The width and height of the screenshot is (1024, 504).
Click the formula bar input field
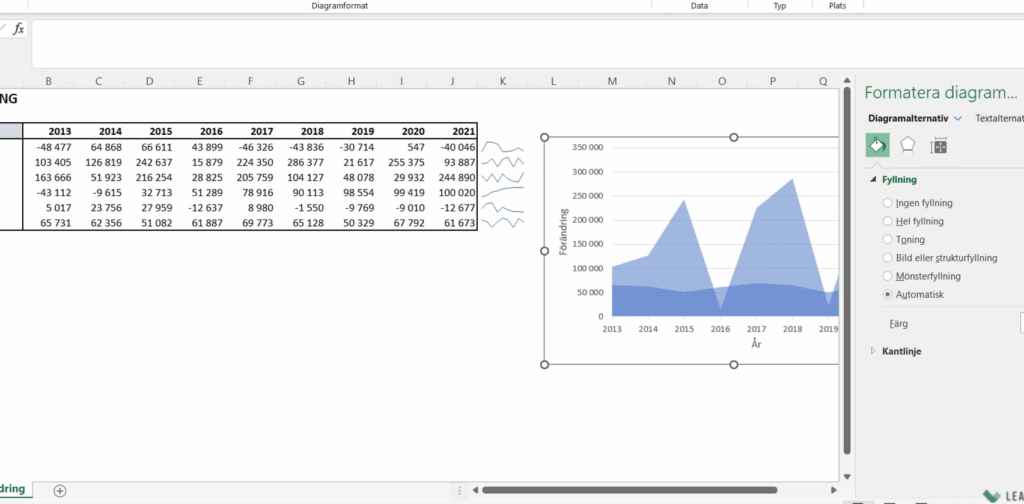coord(500,42)
